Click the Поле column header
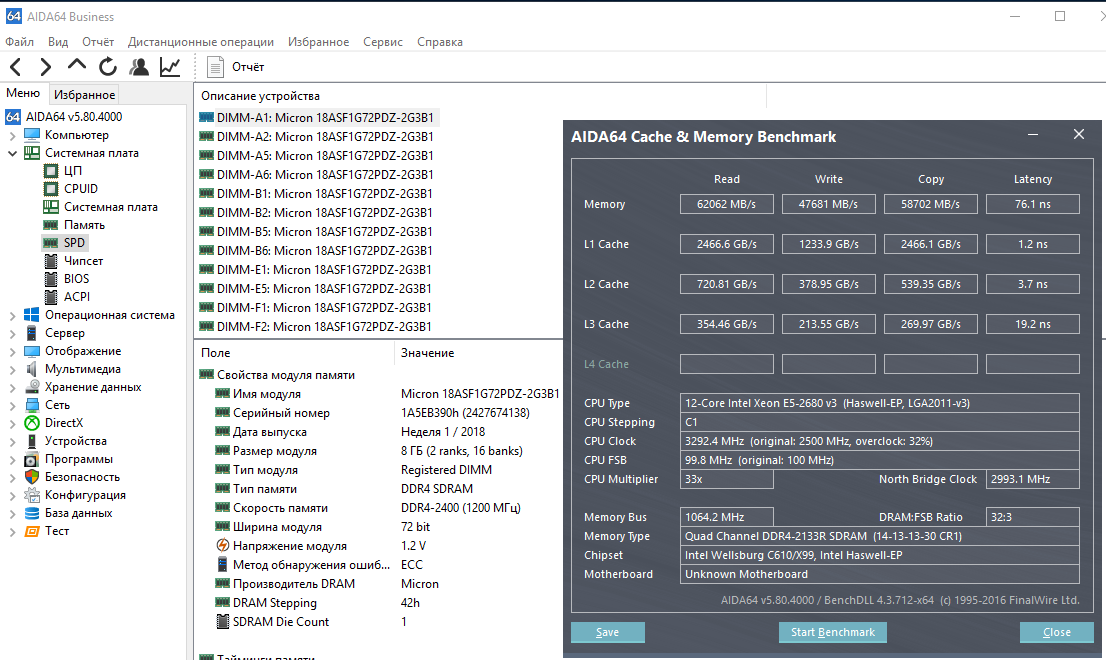This screenshot has width=1106, height=660. [x=294, y=353]
